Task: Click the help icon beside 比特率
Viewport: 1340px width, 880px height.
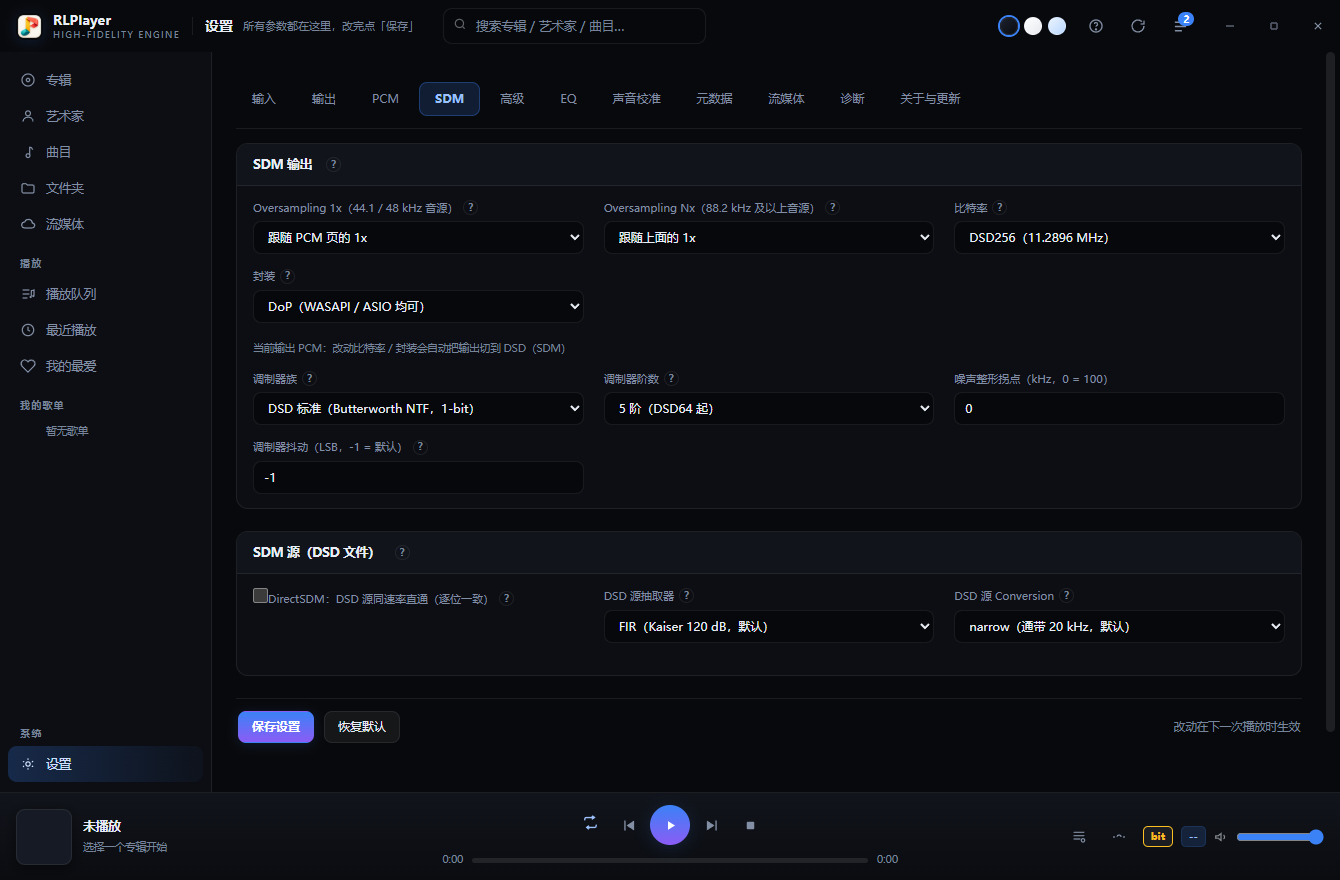Action: [x=999, y=208]
